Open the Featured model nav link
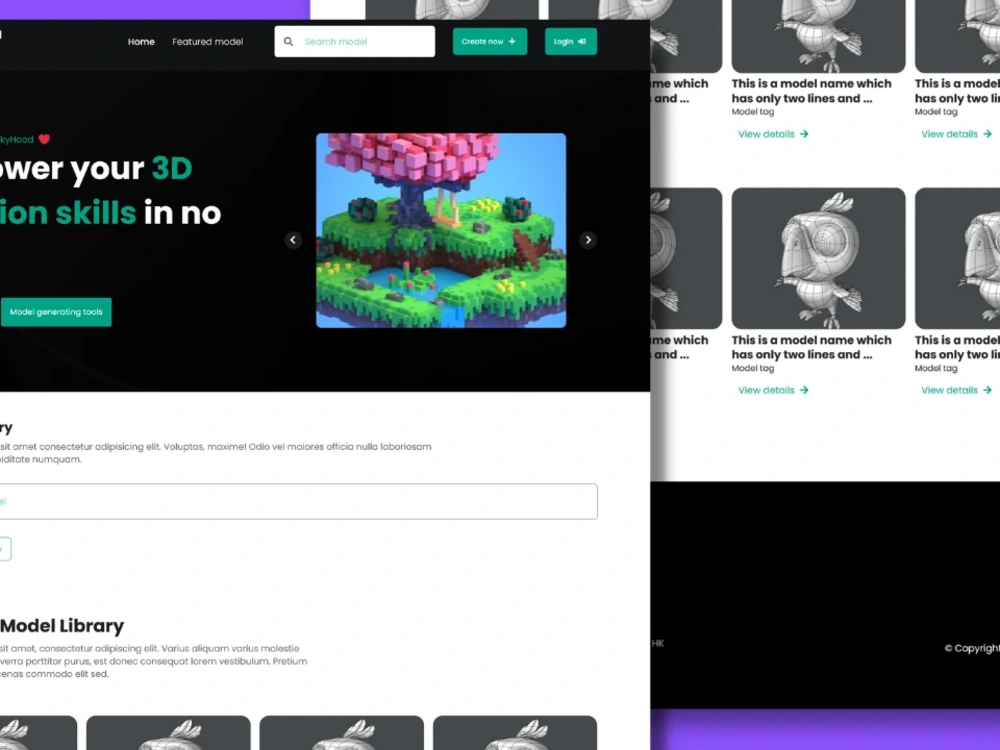 click(207, 41)
